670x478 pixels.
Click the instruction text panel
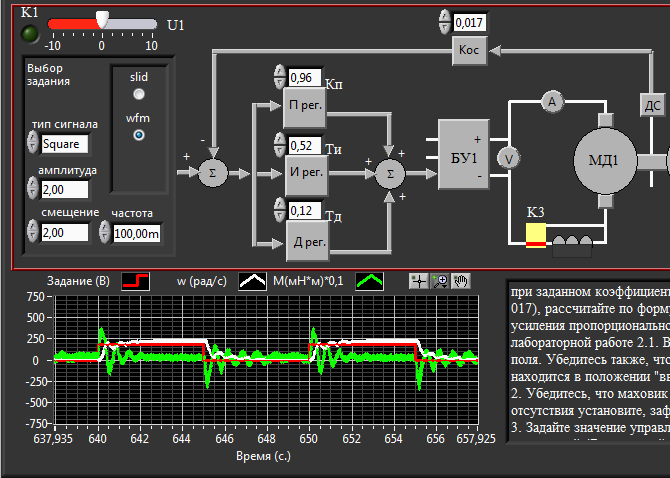coord(589,362)
